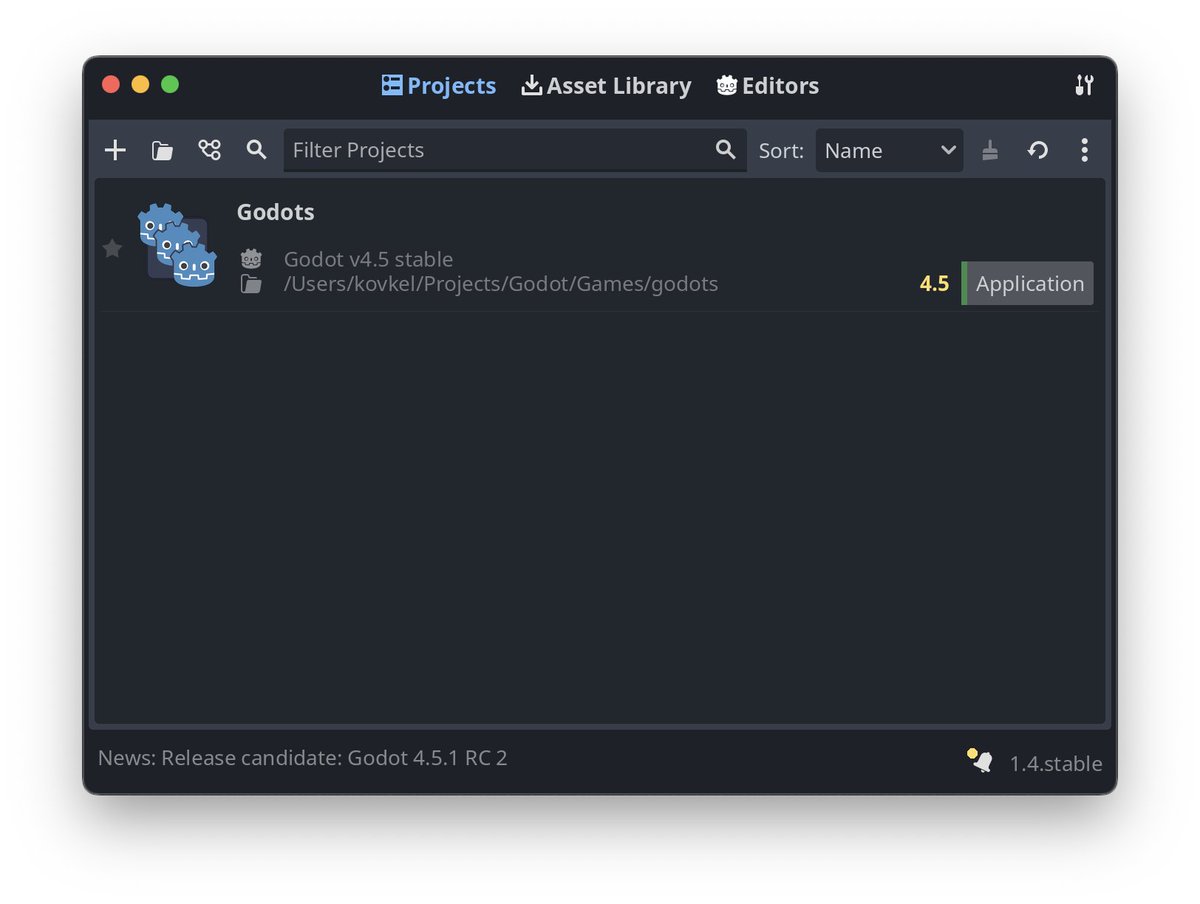This screenshot has height=904, width=1200.
Task: Click the Application tag button
Action: 1028,283
